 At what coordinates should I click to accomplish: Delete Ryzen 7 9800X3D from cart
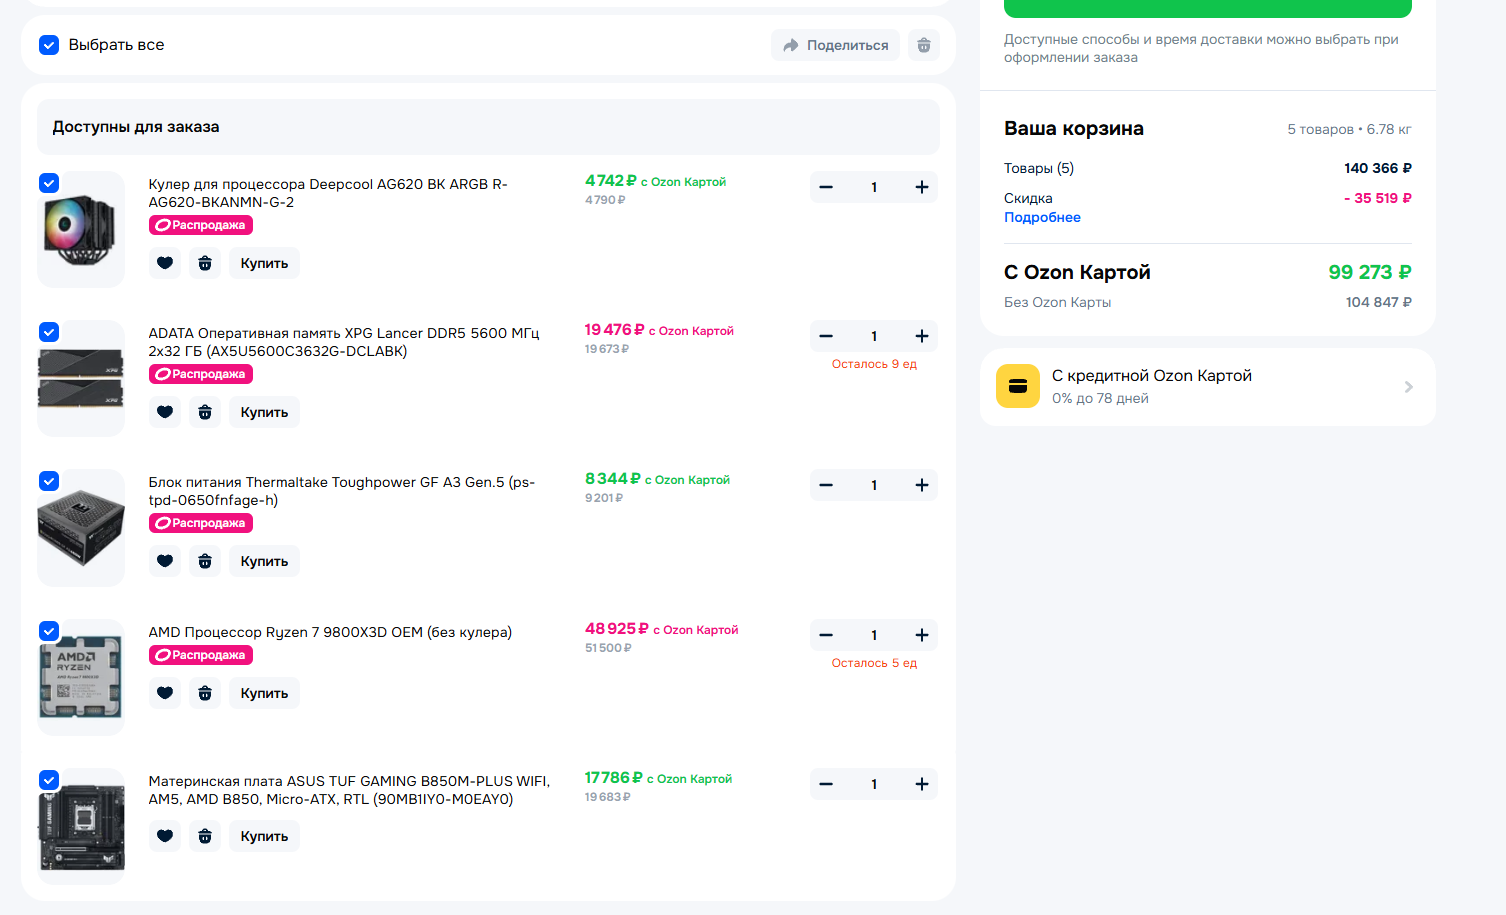[x=205, y=693]
